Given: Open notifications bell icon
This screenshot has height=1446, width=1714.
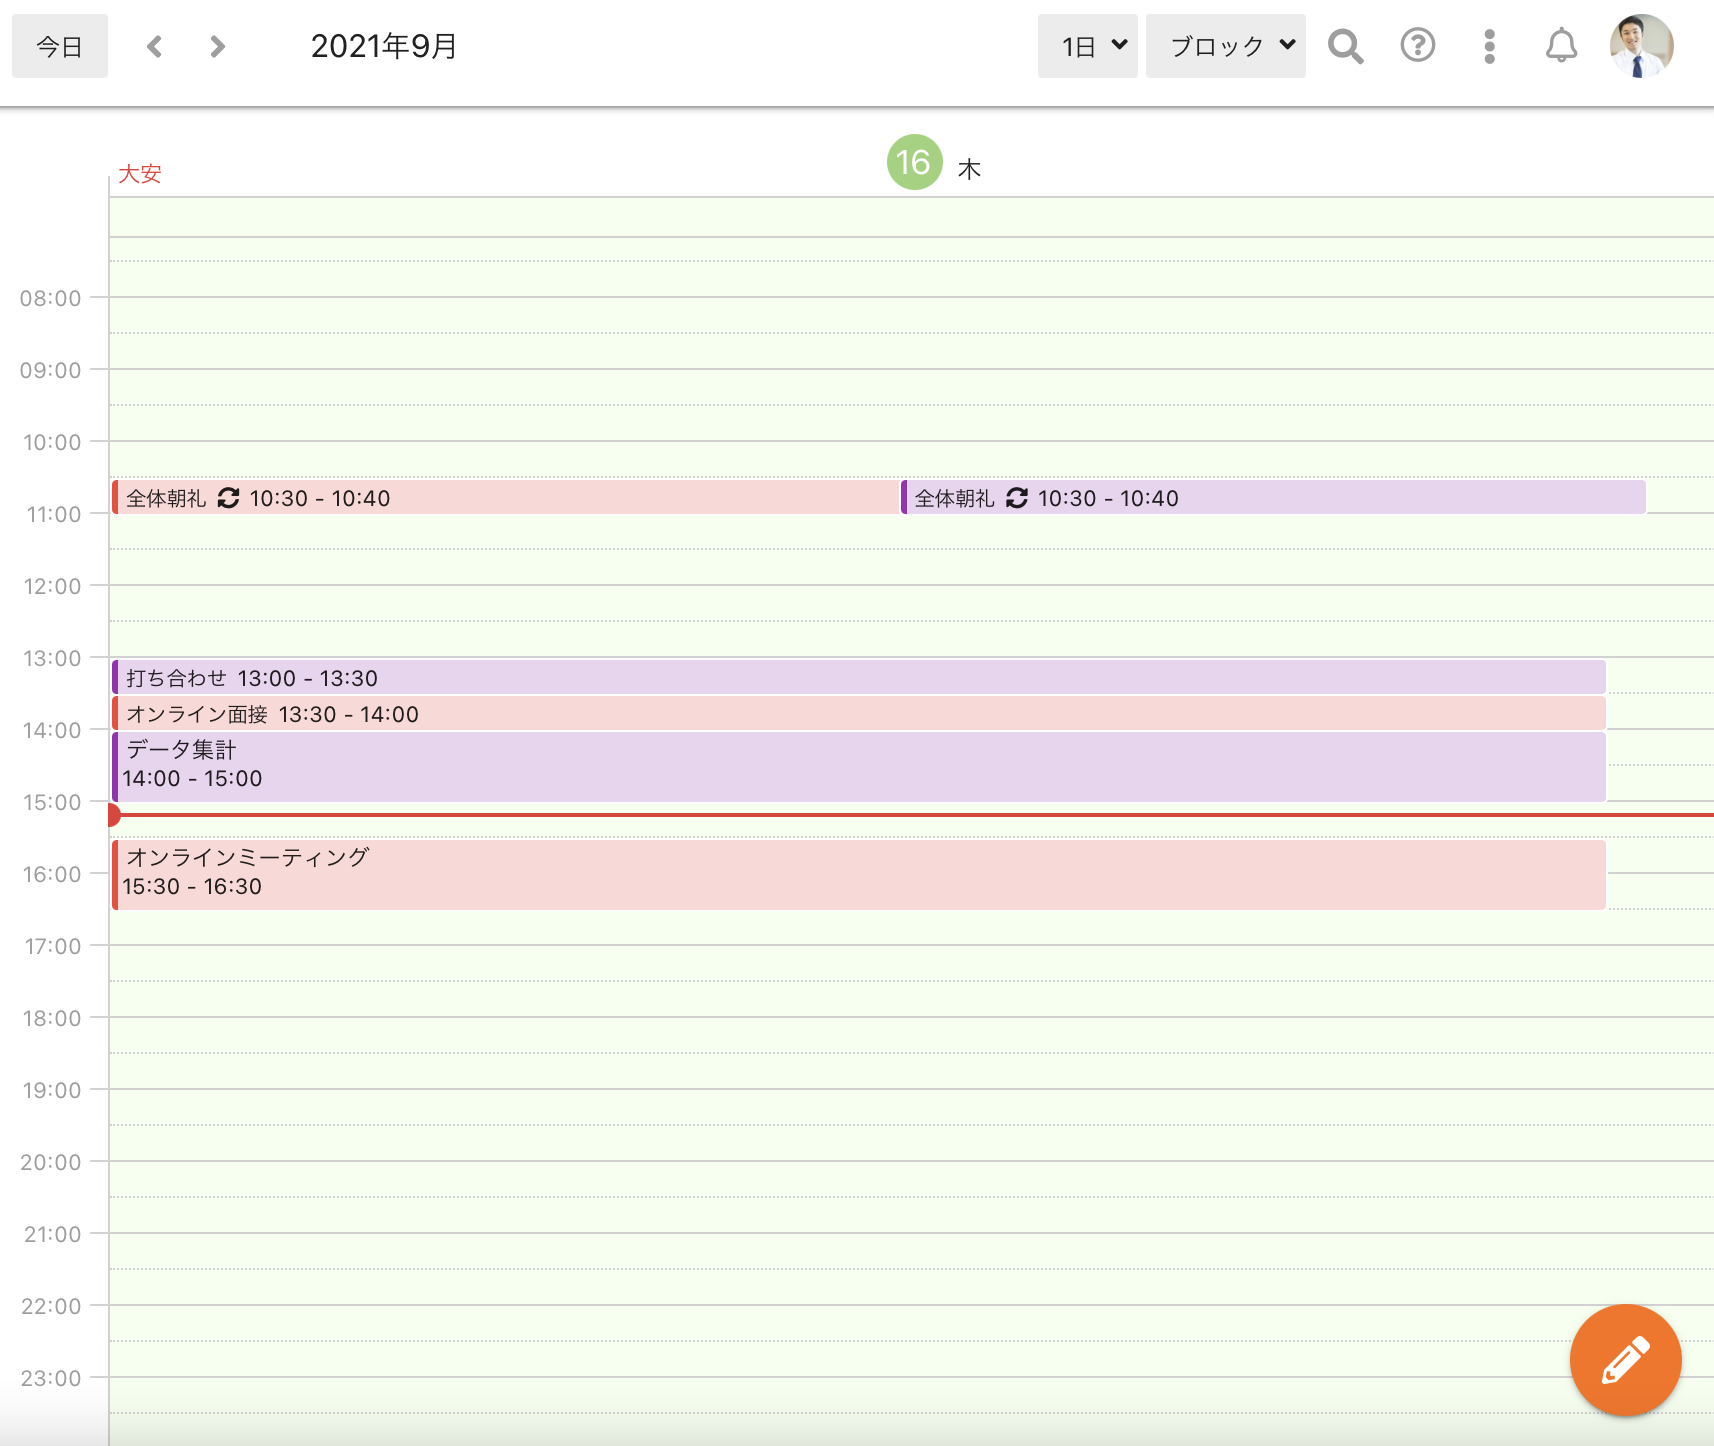Looking at the screenshot, I should click(x=1561, y=46).
